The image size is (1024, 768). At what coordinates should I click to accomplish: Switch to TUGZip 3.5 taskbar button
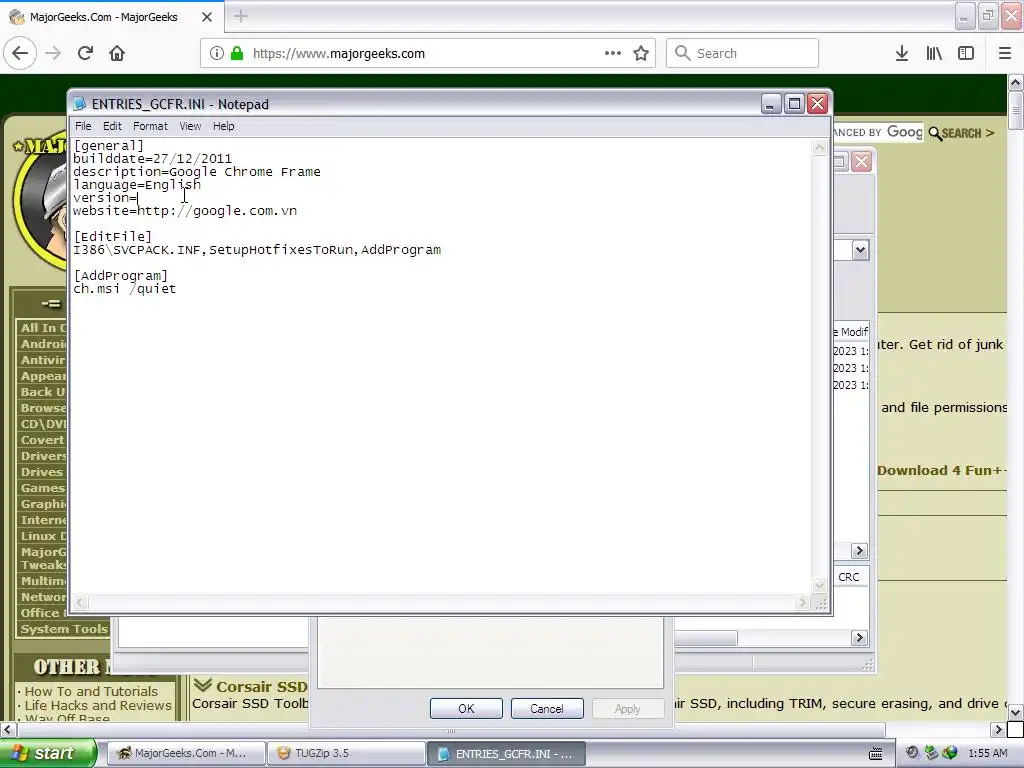click(346, 753)
